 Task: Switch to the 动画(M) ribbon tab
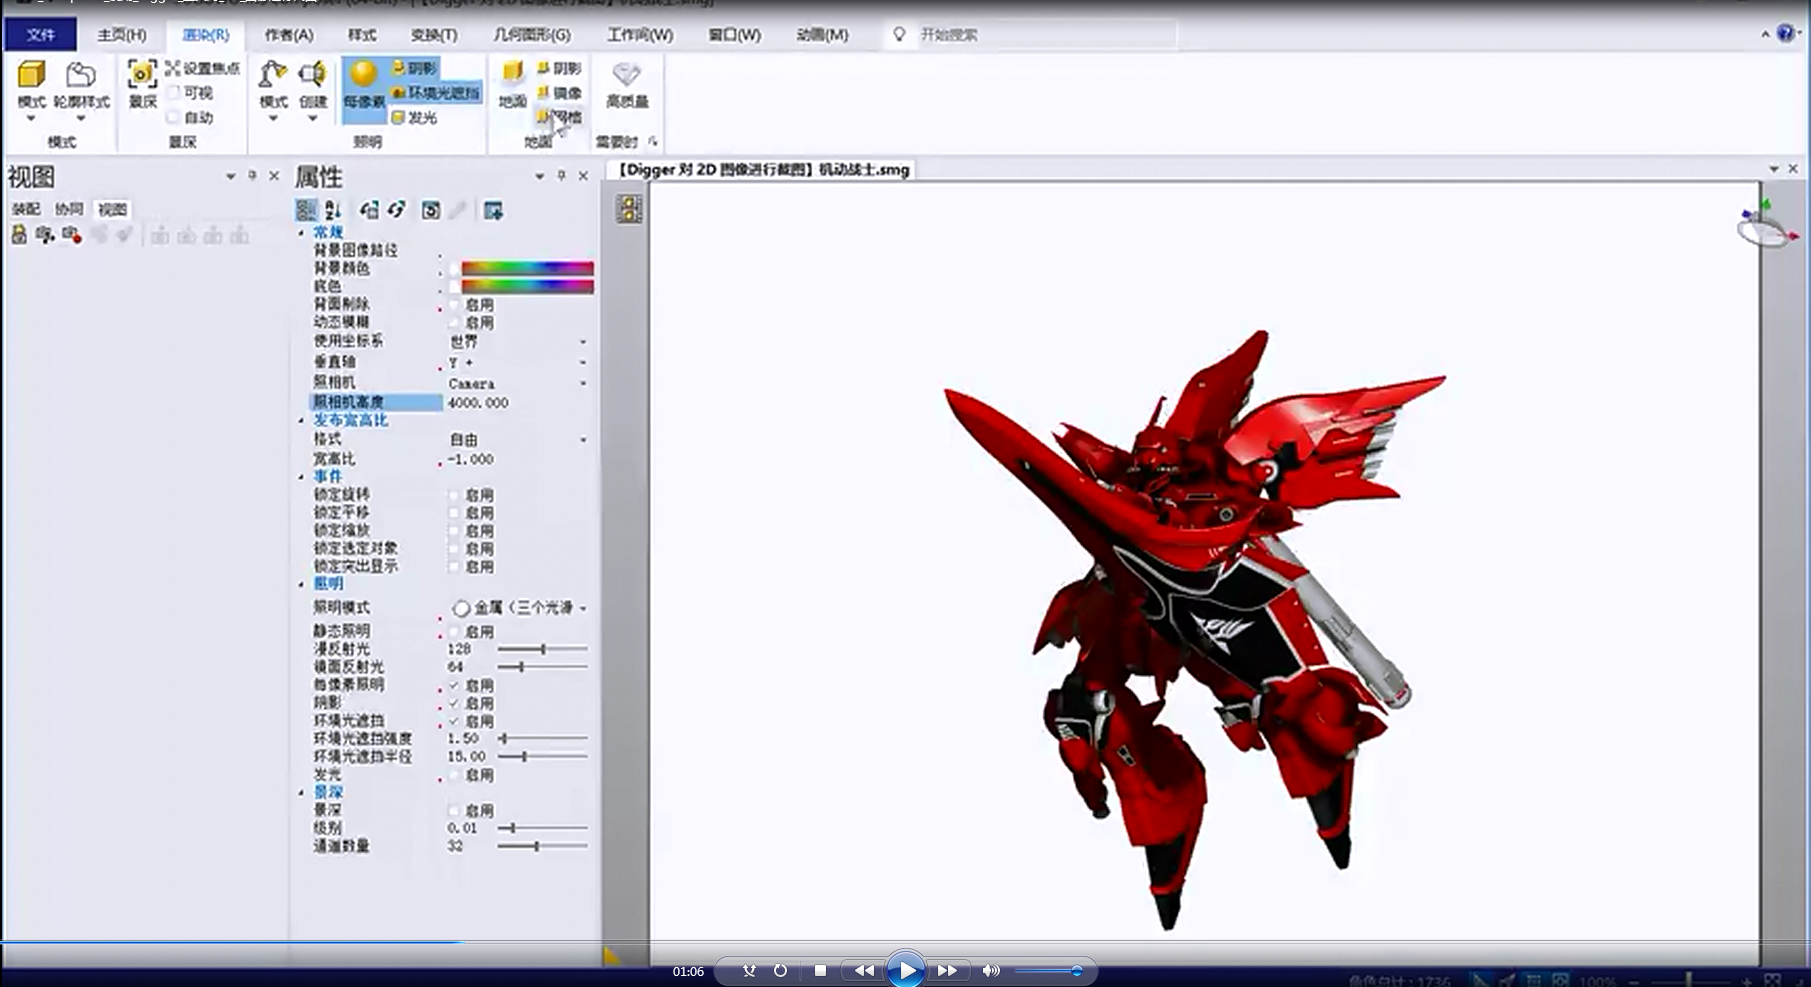coord(822,34)
